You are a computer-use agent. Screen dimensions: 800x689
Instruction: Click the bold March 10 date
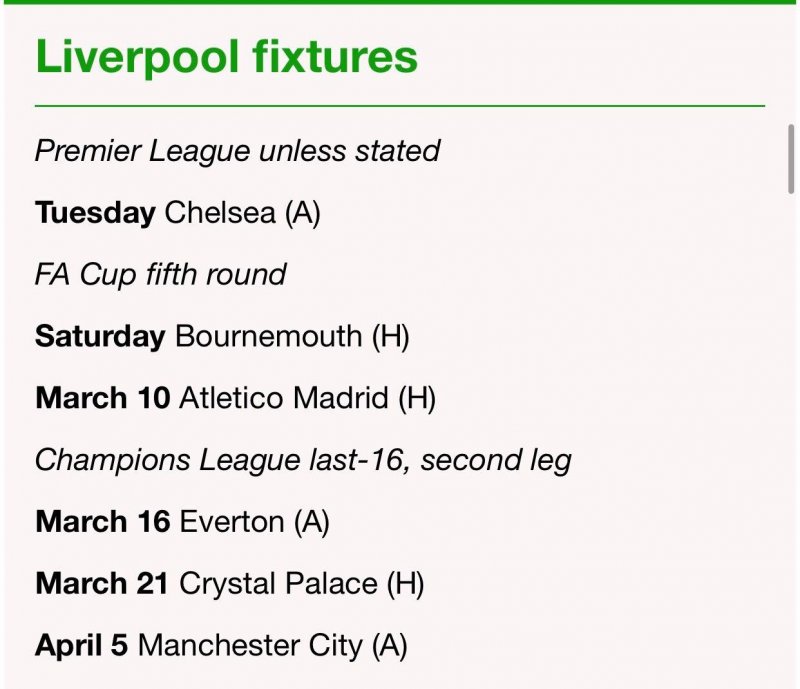click(x=102, y=399)
